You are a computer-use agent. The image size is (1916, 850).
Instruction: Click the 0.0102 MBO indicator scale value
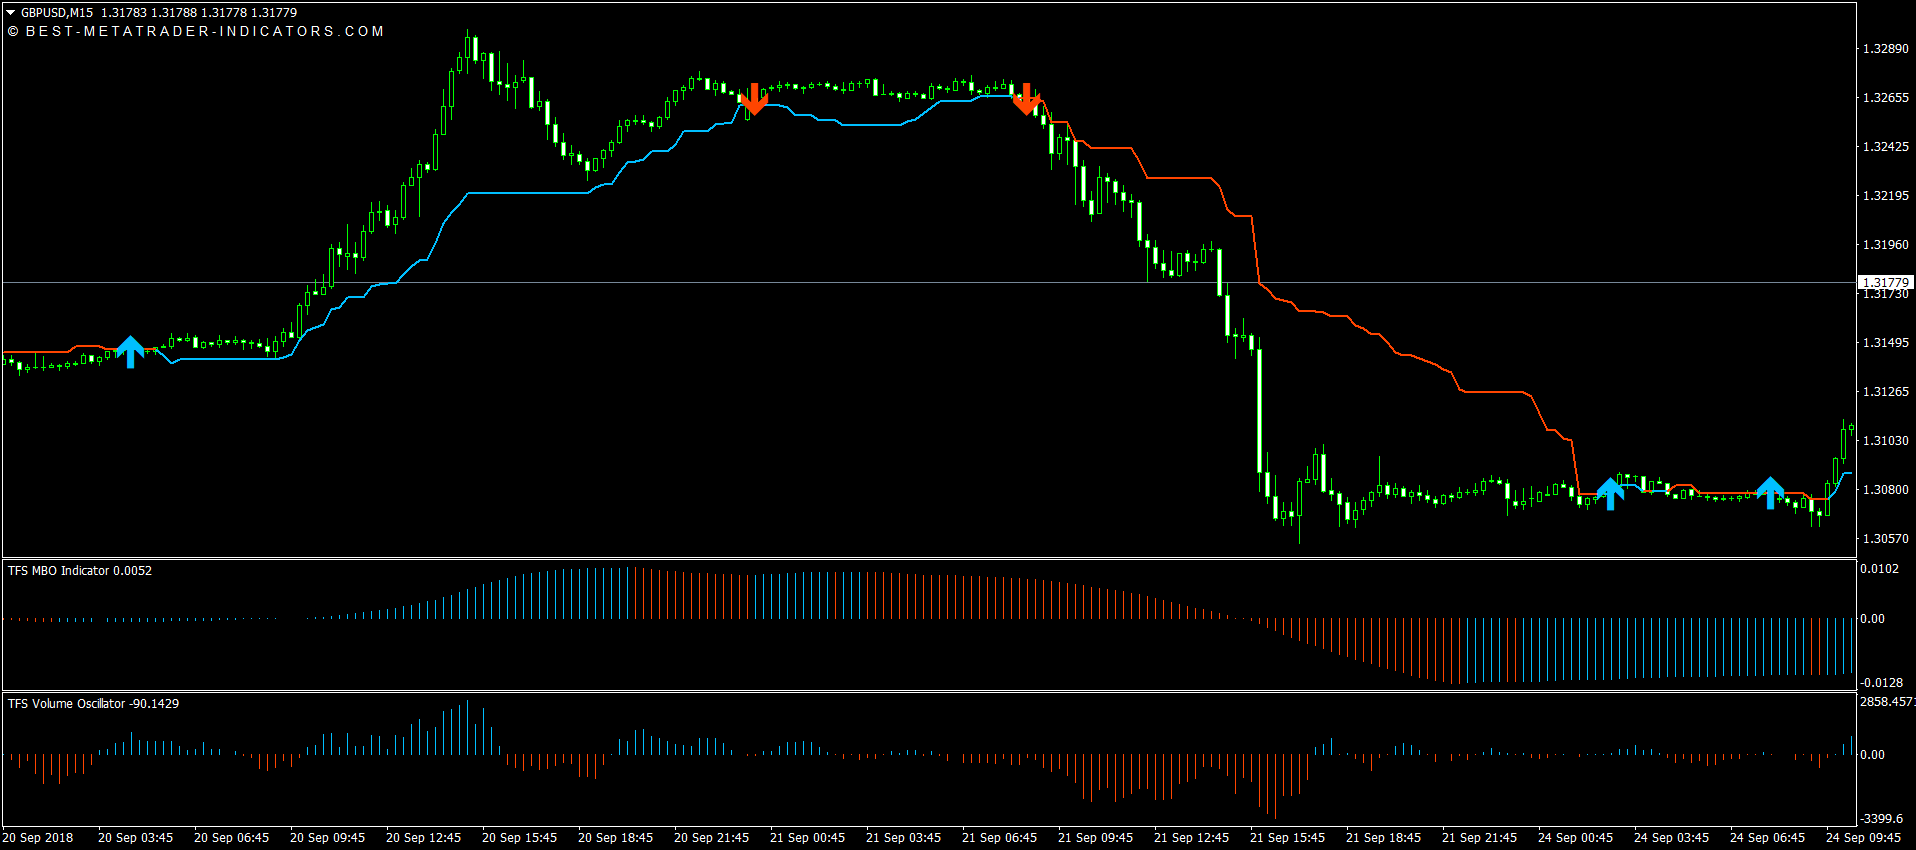tap(1879, 569)
